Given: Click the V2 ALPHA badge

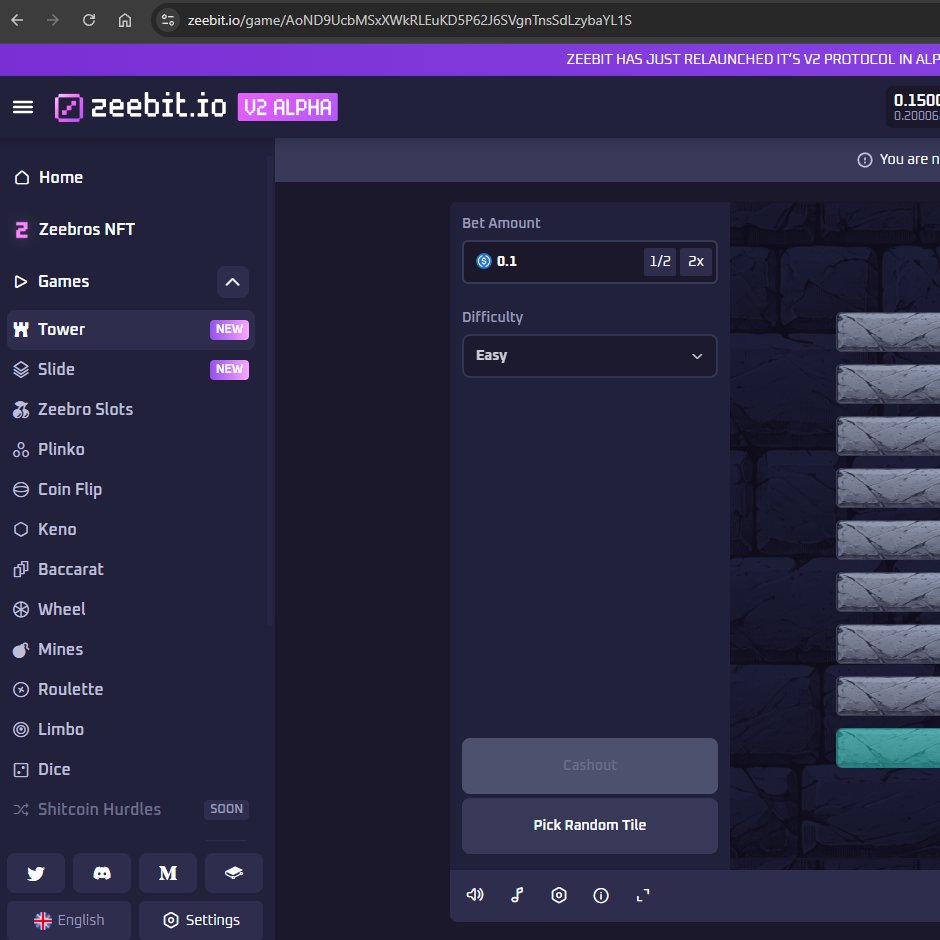Looking at the screenshot, I should pyautogui.click(x=288, y=107).
